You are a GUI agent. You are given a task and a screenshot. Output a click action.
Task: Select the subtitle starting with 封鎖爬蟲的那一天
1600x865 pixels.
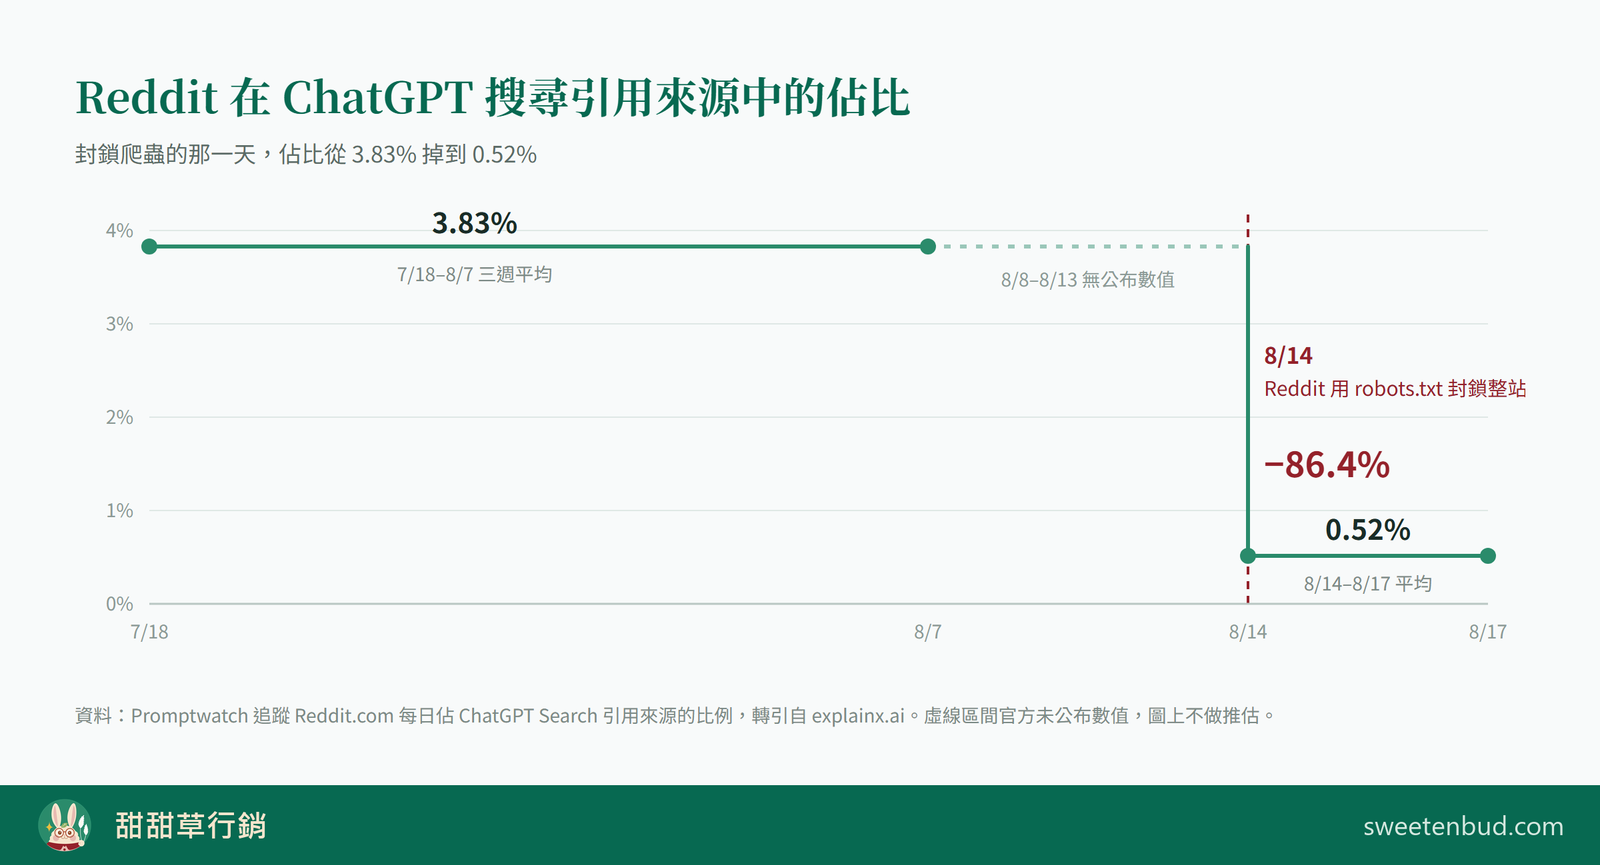coord(306,155)
